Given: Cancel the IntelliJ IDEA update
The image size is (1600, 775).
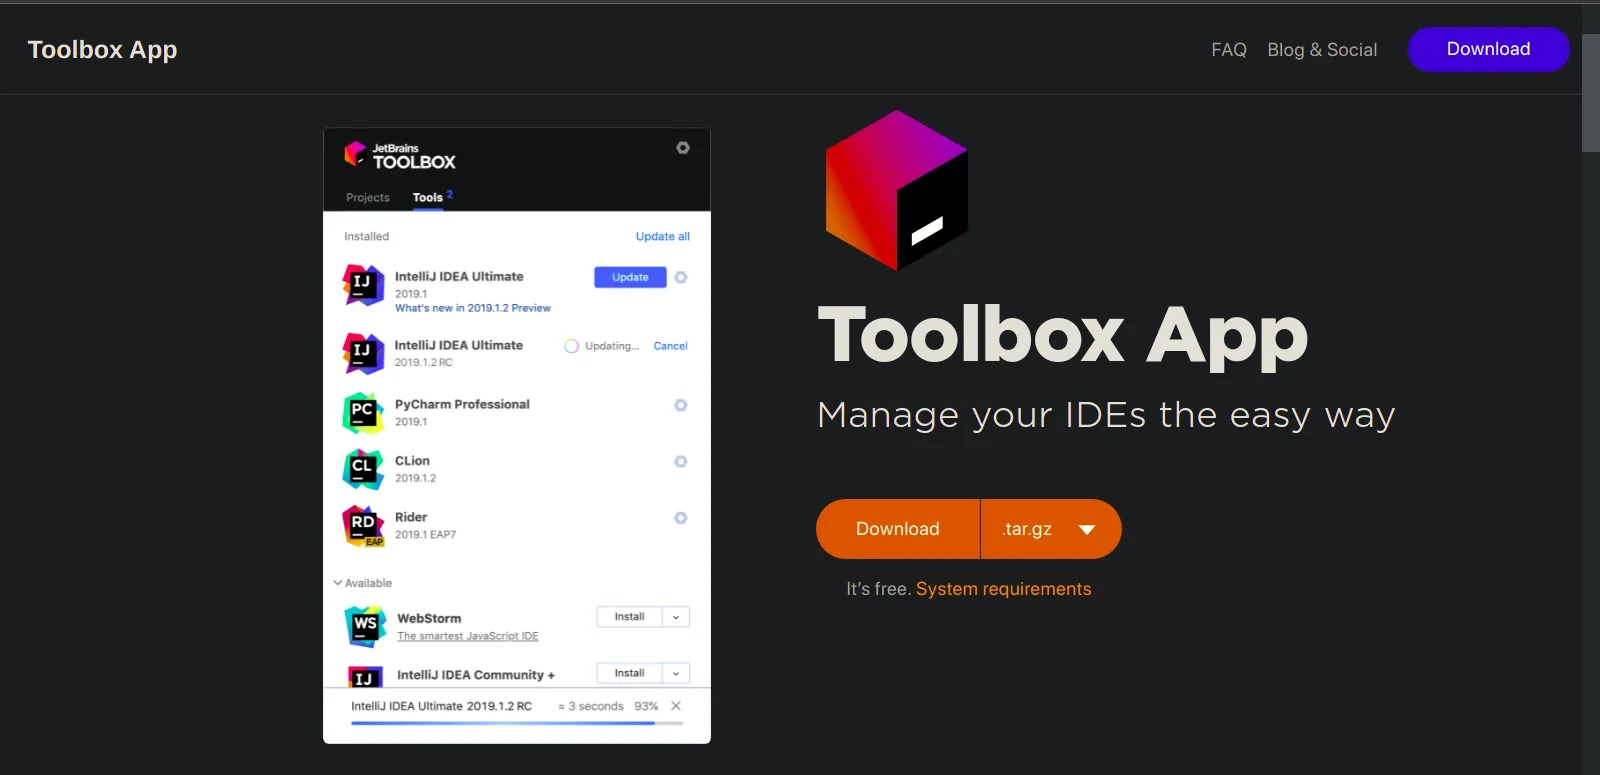Looking at the screenshot, I should tap(670, 346).
